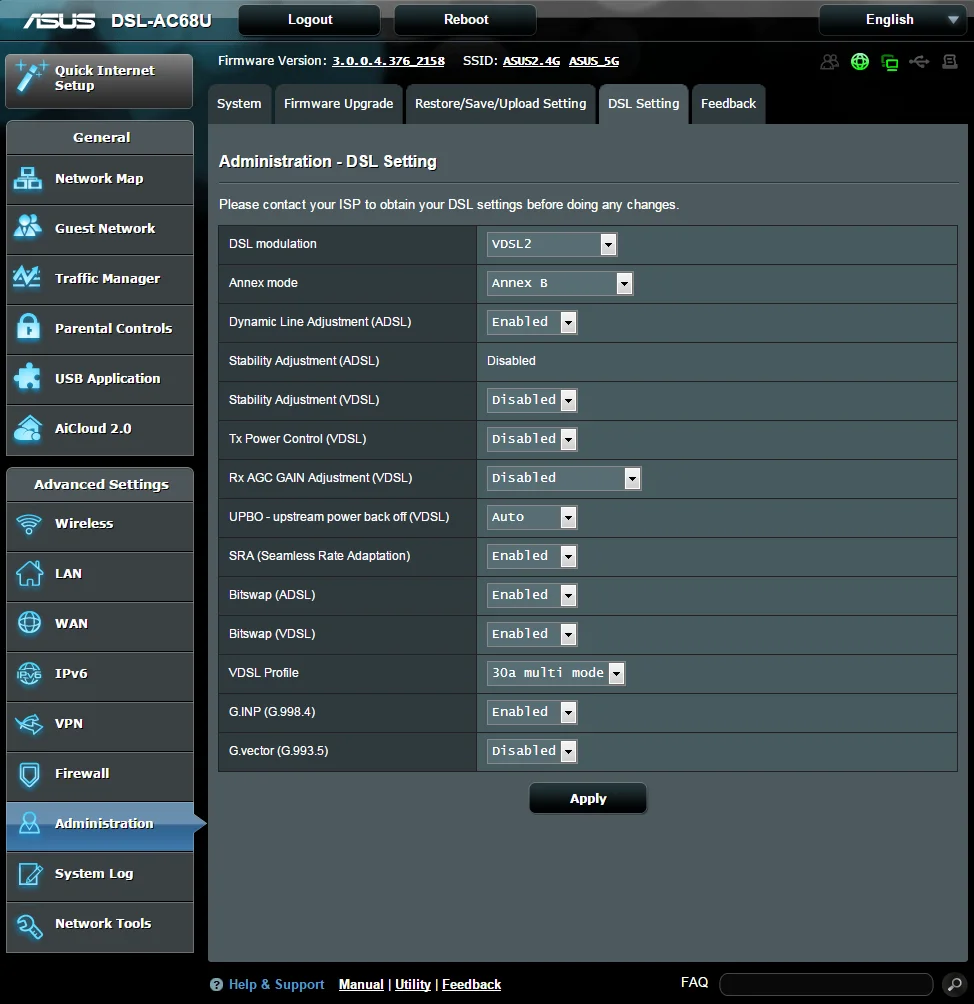This screenshot has height=1004, width=974.
Task: Open Dynamic Line Adjustment (ADSL) dropdown
Action: click(532, 322)
